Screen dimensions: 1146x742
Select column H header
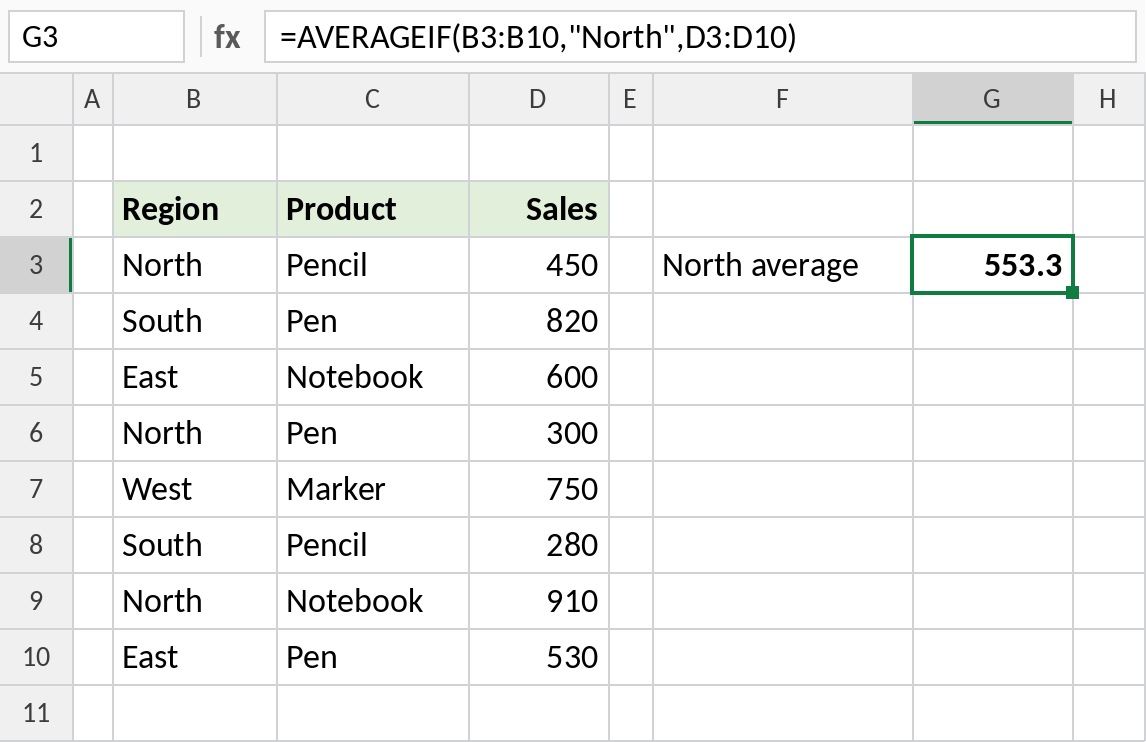pyautogui.click(x=1109, y=99)
